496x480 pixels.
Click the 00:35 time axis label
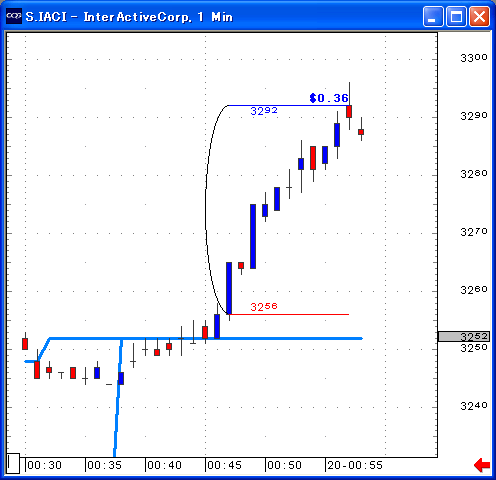coord(104,465)
